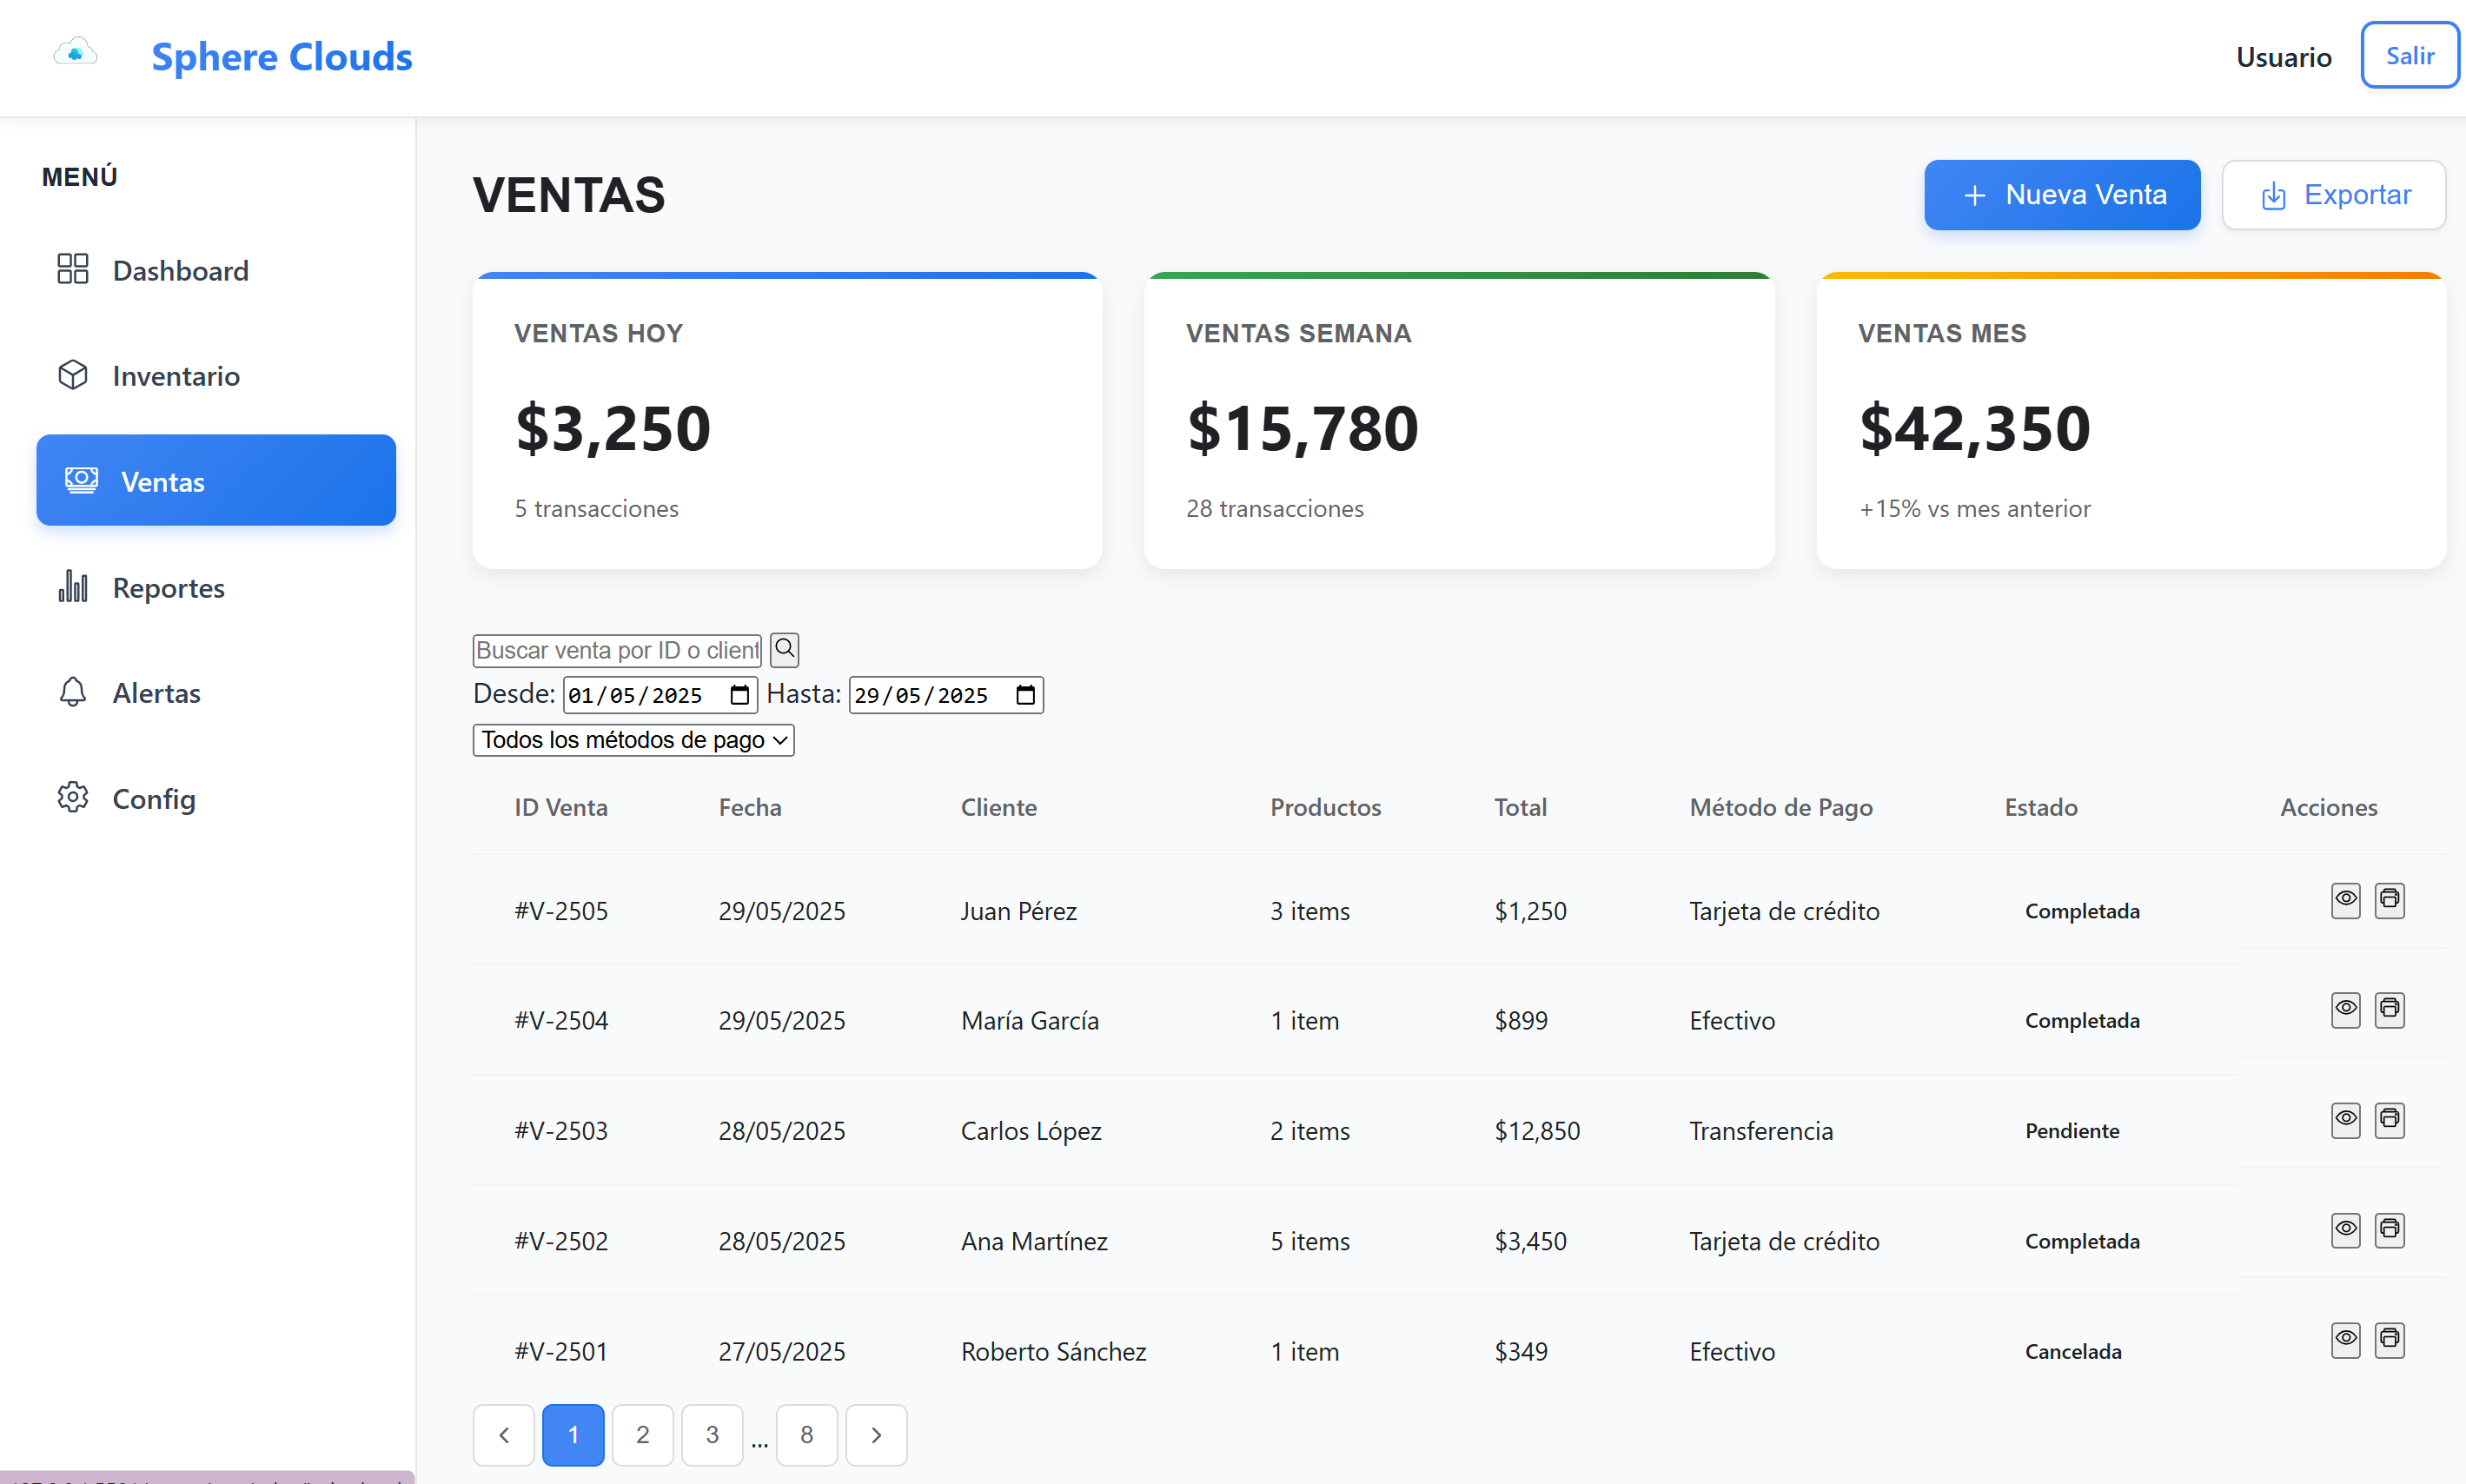
Task: View details of venta #V-2505
Action: 2345,899
